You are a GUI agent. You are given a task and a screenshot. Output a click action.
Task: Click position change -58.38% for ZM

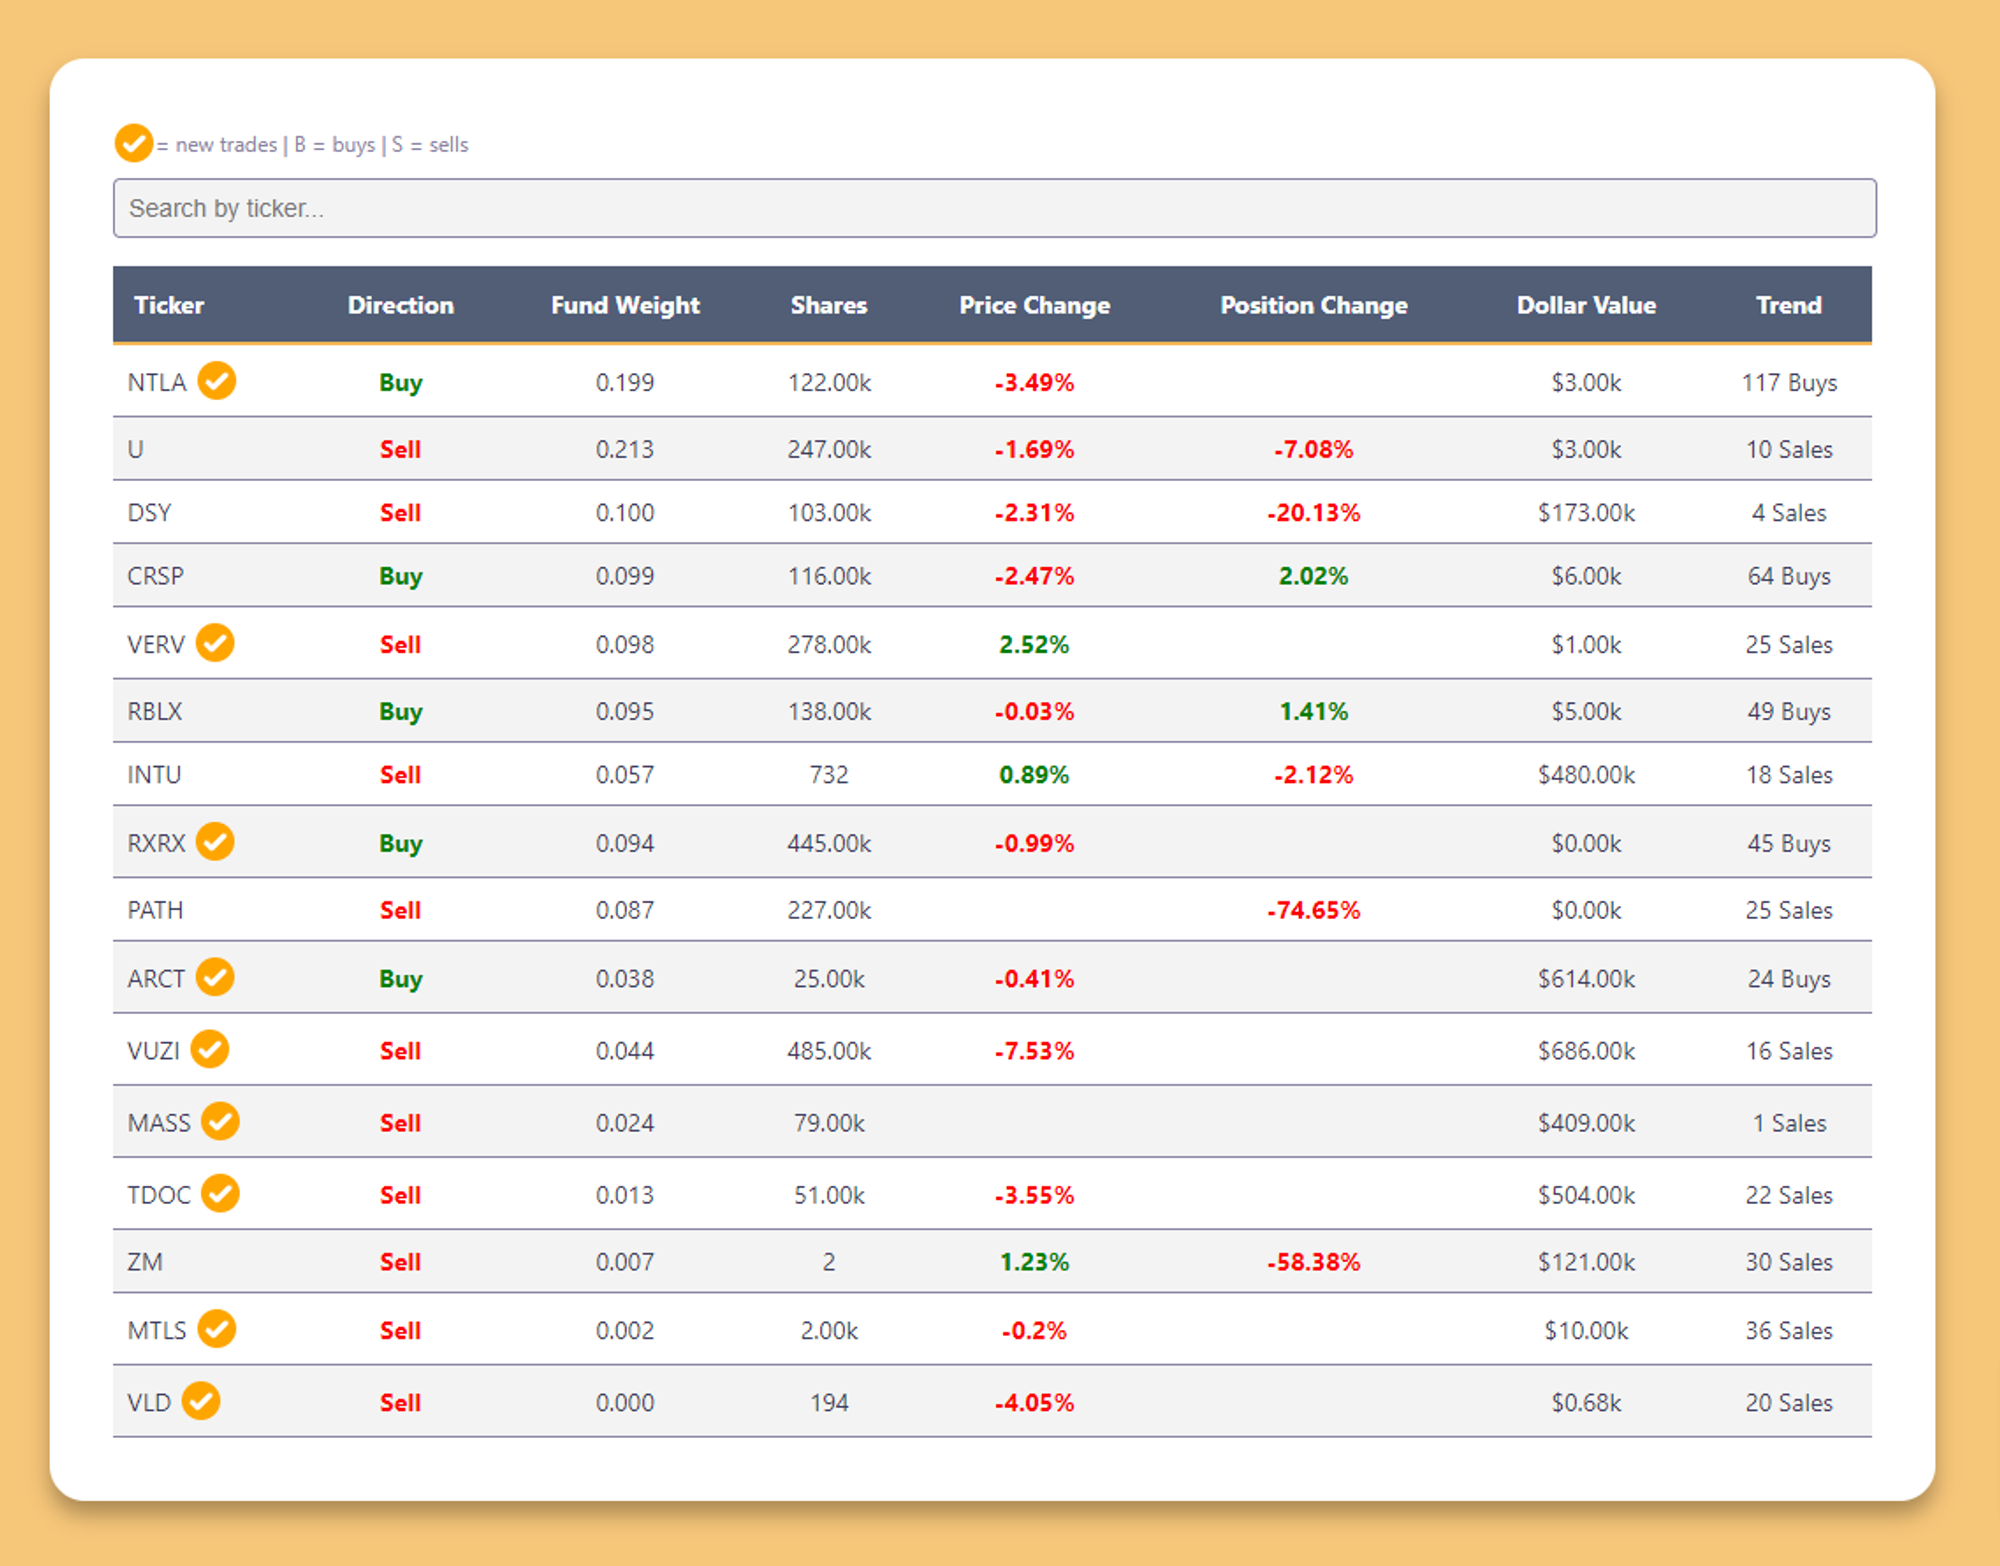click(x=1313, y=1262)
